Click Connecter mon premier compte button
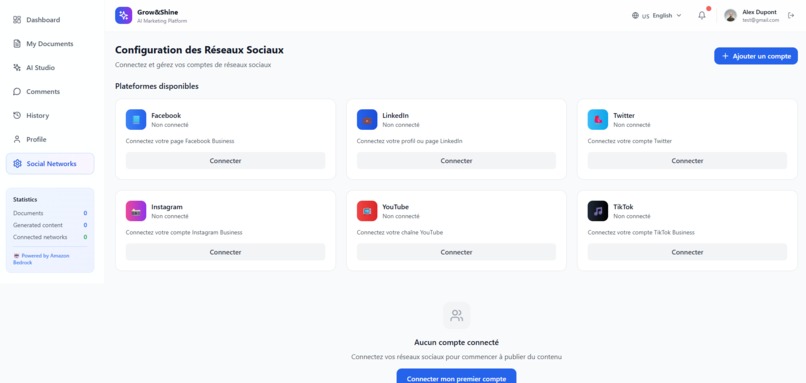 tap(456, 377)
